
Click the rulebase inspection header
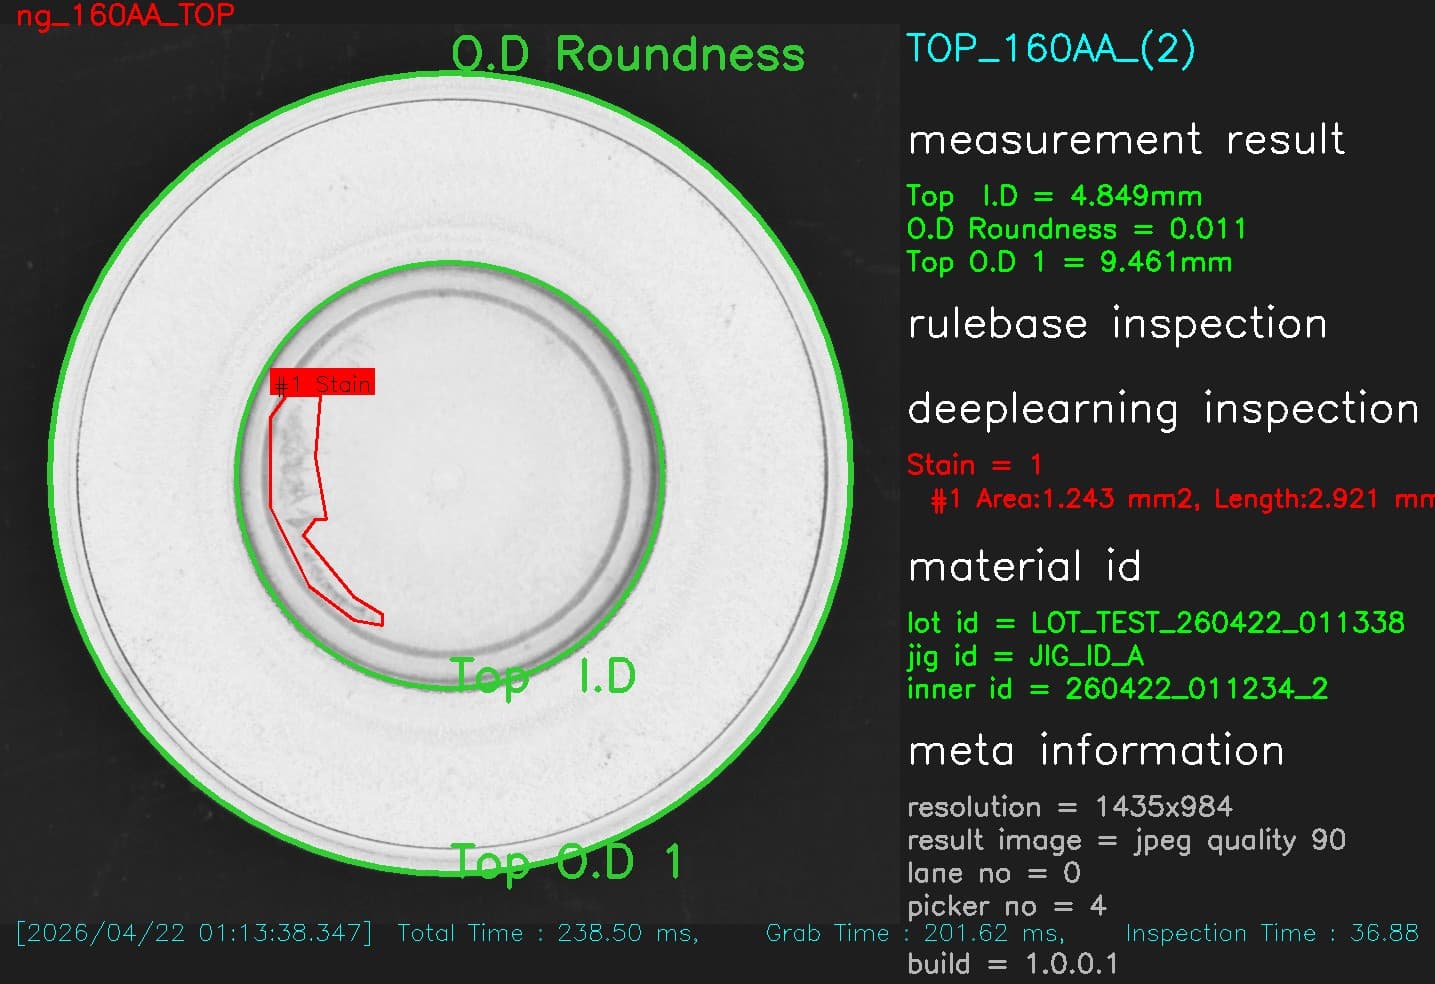tap(1117, 324)
